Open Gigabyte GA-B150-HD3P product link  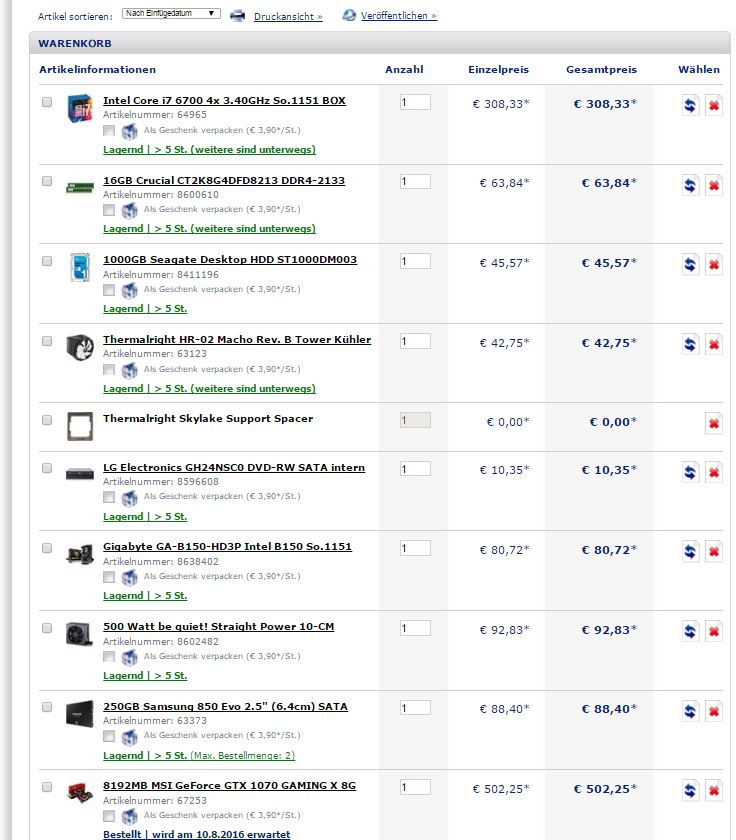coord(227,546)
